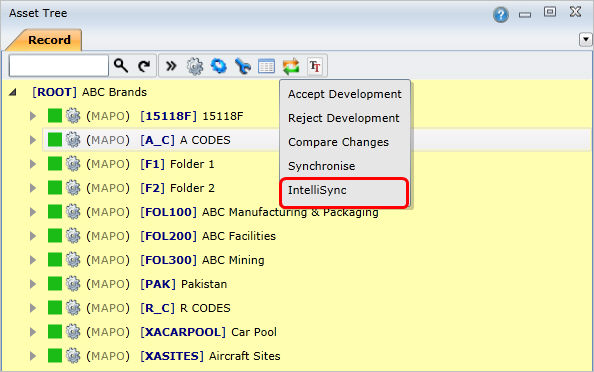Click the blue gear toolbar icon
The image size is (594, 372).
219,66
